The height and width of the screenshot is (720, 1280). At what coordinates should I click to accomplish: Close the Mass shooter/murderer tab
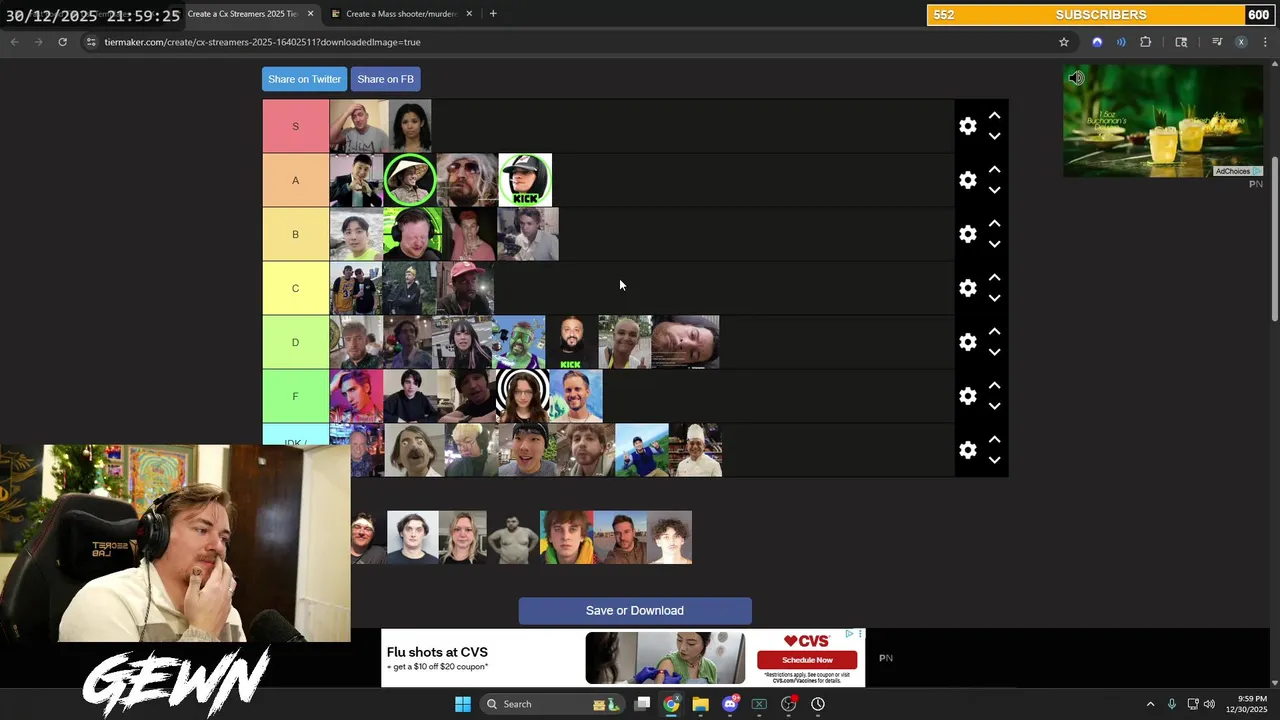click(469, 14)
